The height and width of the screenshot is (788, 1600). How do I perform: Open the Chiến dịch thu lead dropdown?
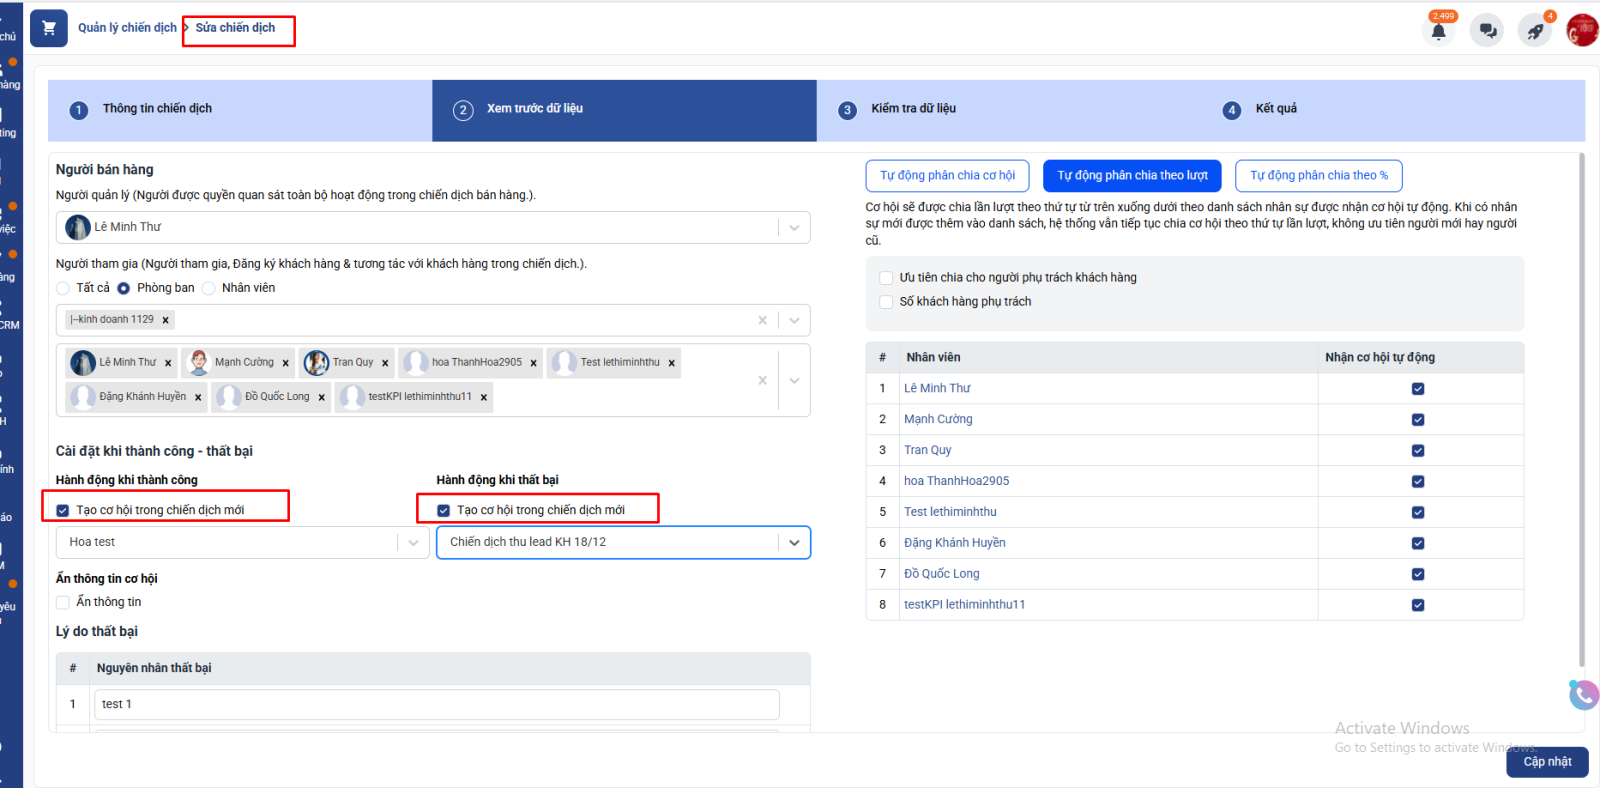tap(794, 543)
